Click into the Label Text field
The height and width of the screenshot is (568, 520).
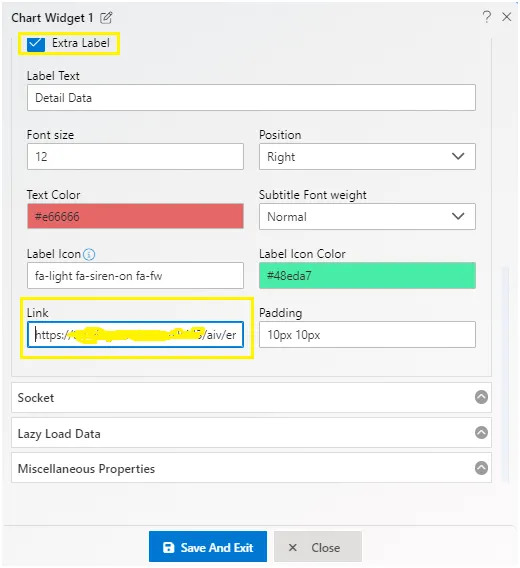(251, 97)
